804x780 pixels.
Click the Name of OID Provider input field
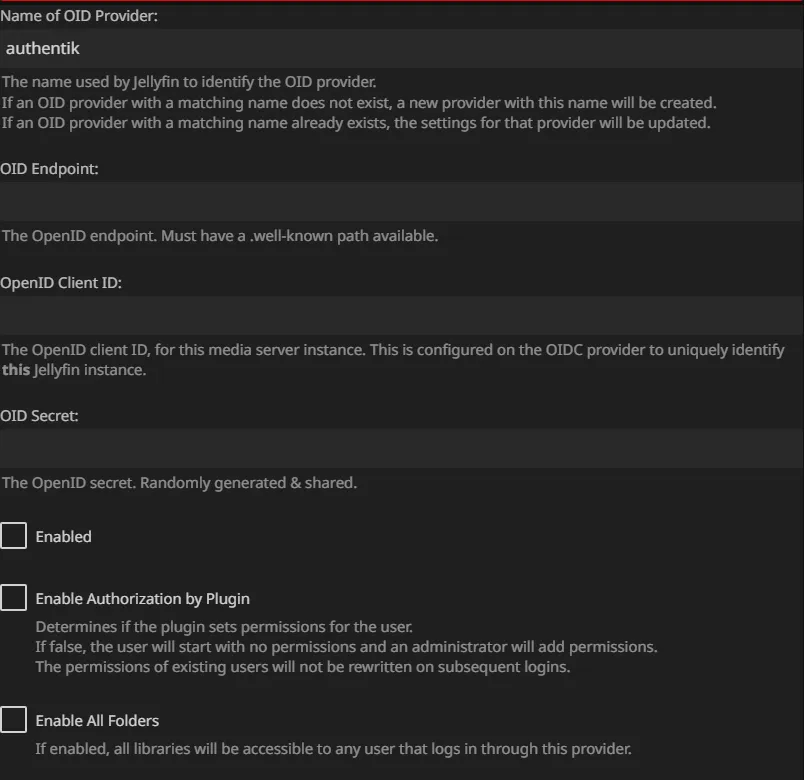[x=400, y=48]
